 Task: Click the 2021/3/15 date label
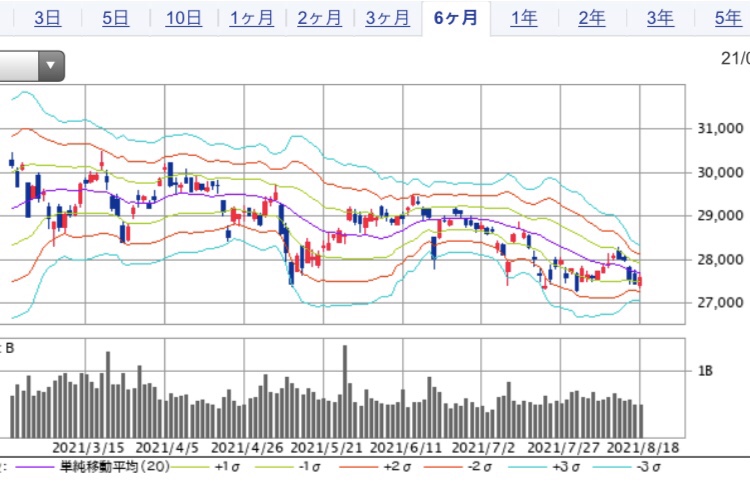88,448
